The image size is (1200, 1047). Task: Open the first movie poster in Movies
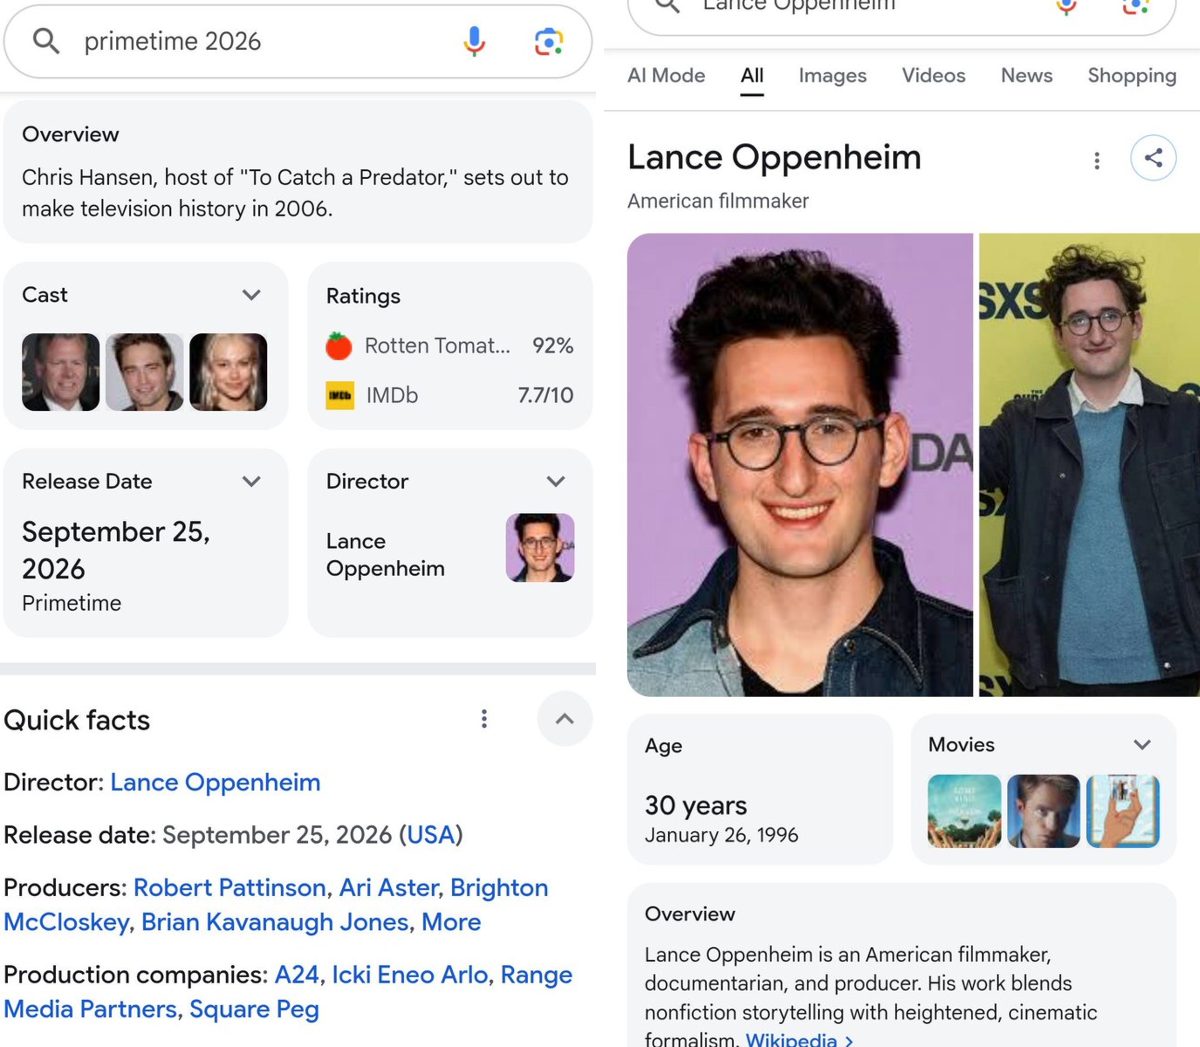[964, 811]
